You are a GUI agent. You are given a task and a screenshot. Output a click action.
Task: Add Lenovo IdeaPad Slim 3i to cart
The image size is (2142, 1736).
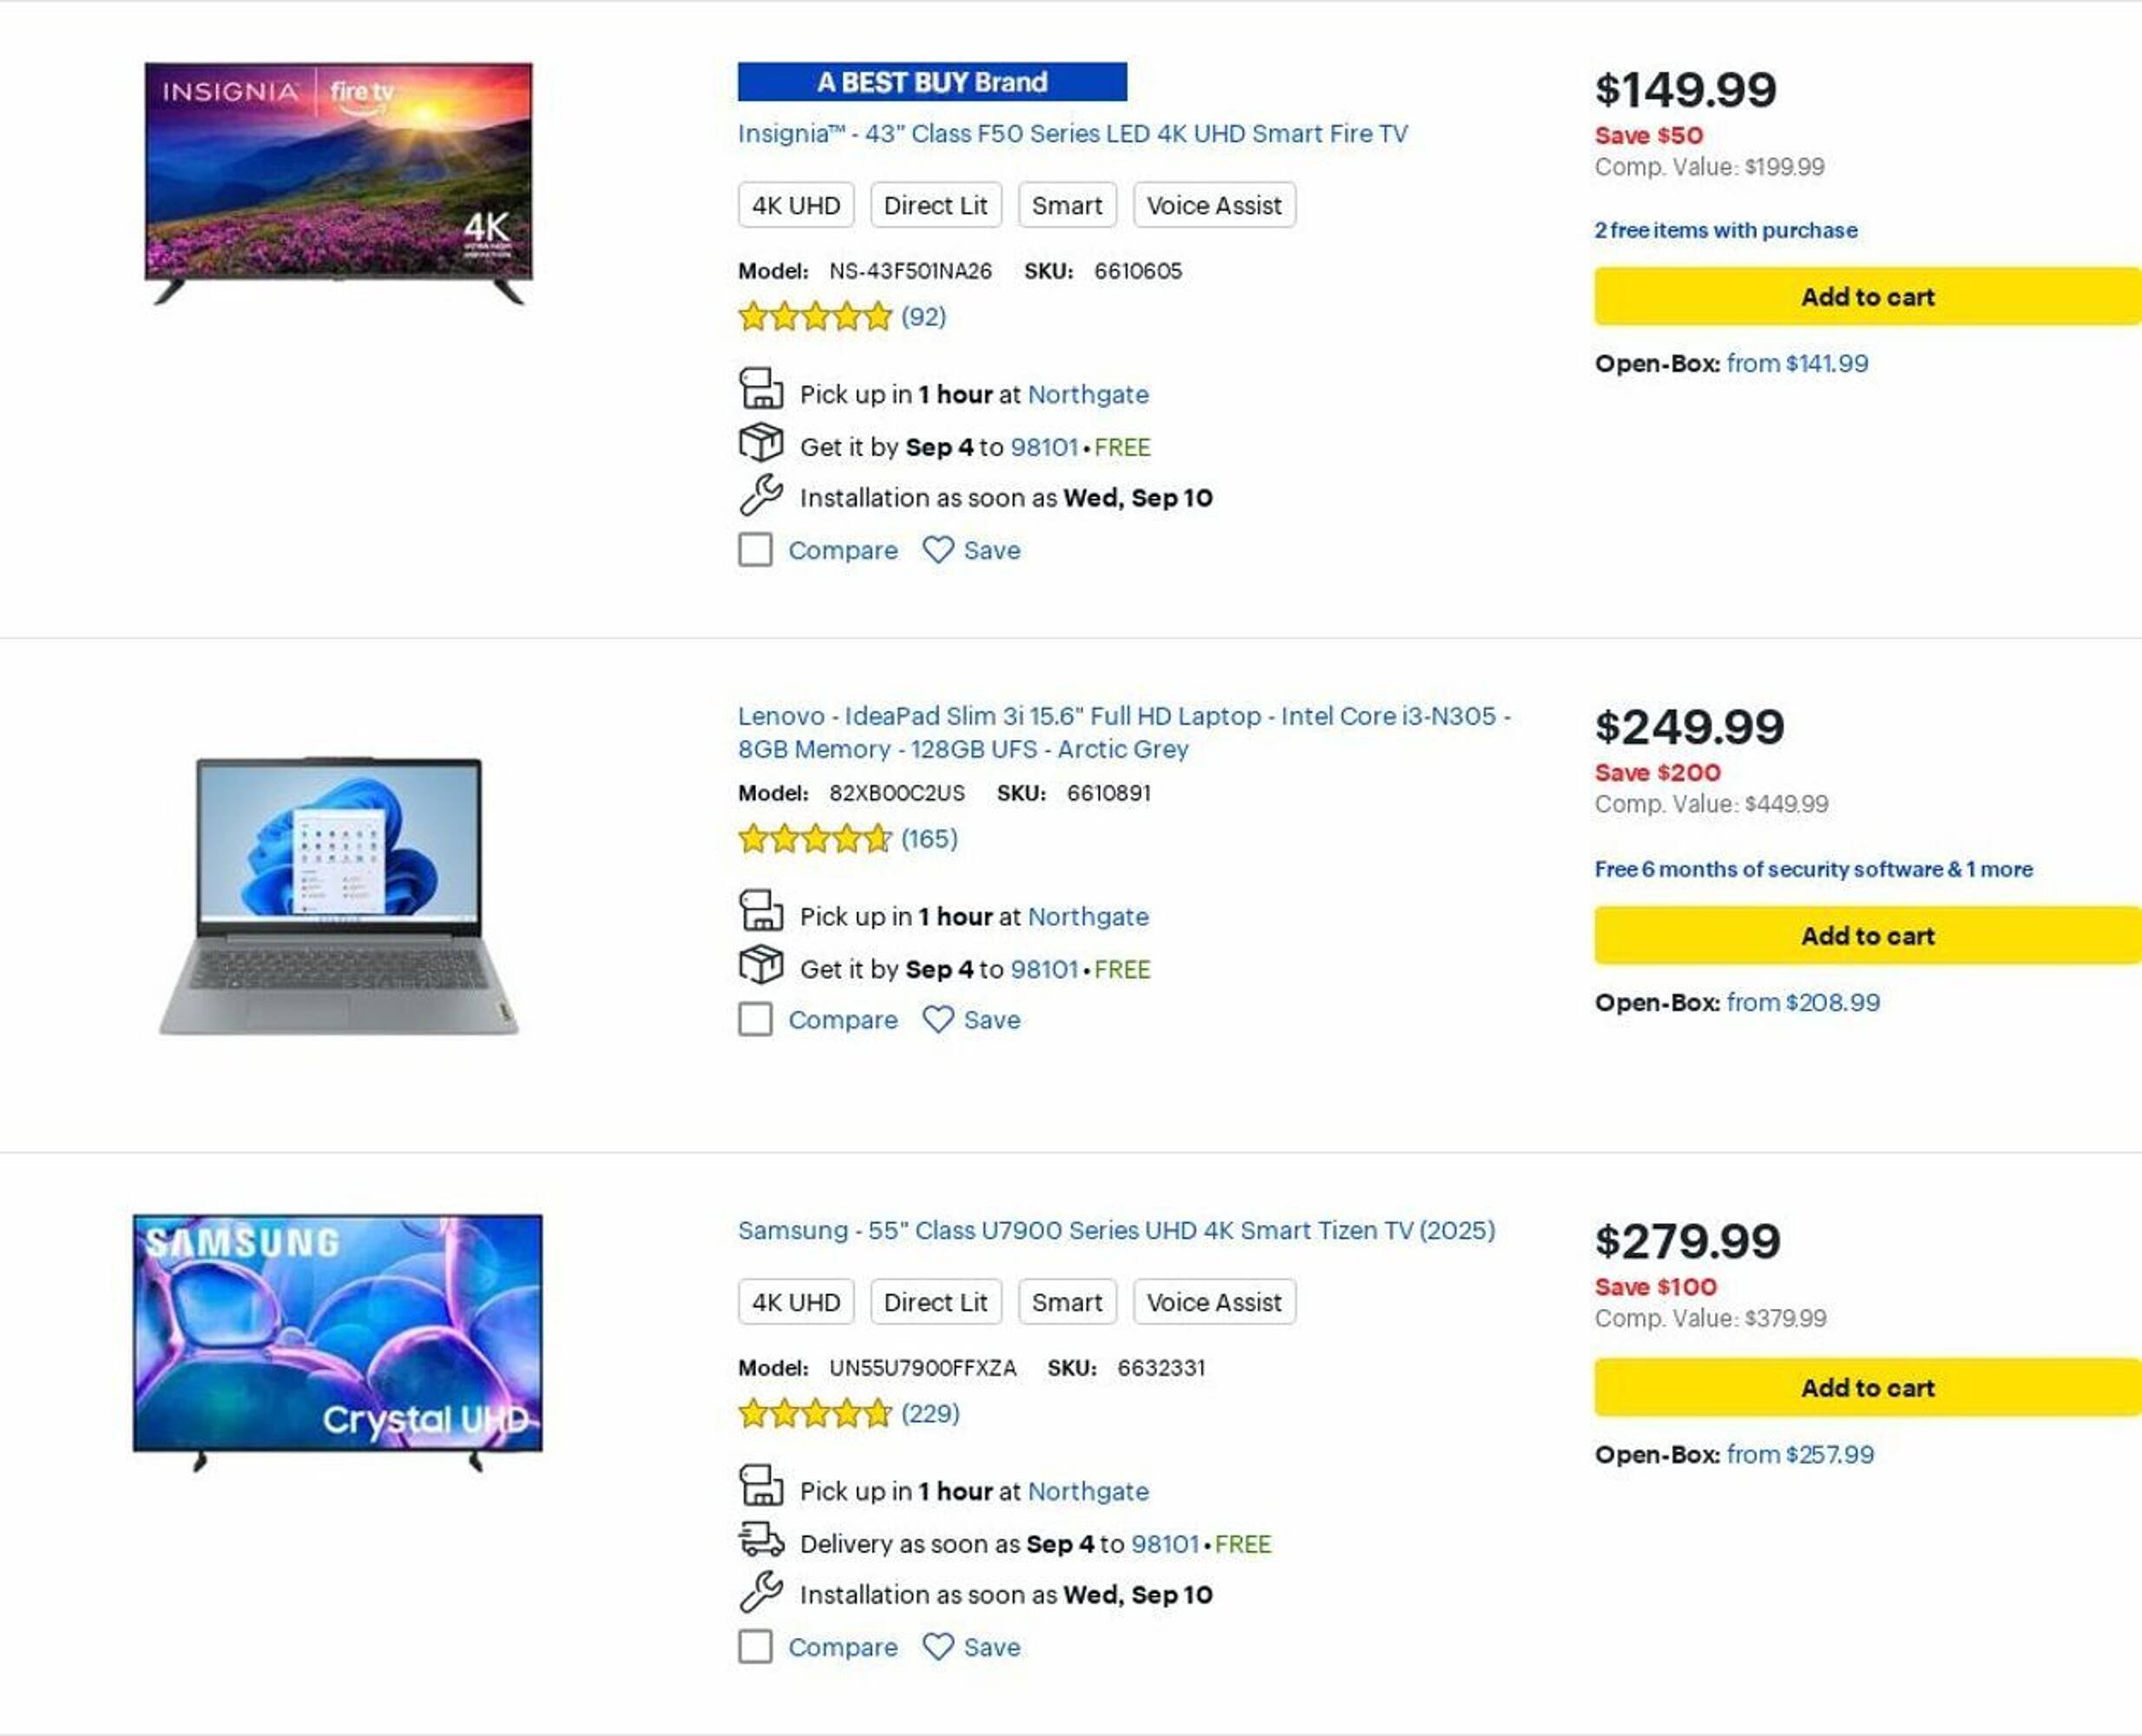[x=1866, y=936]
